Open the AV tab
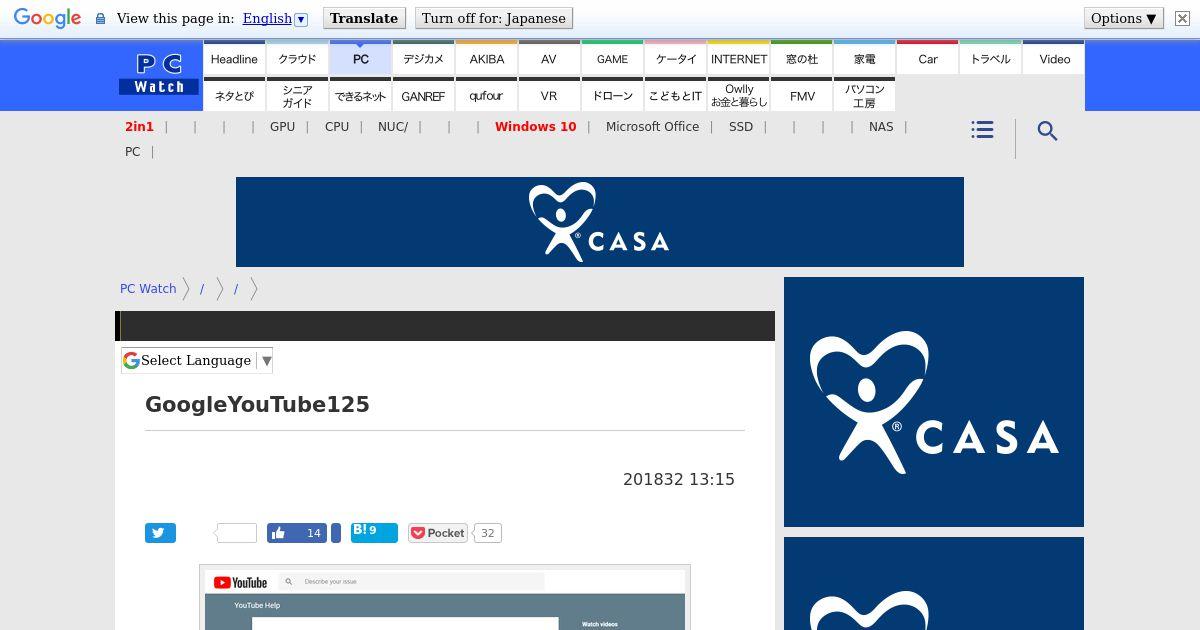The height and width of the screenshot is (630, 1200). (x=549, y=58)
